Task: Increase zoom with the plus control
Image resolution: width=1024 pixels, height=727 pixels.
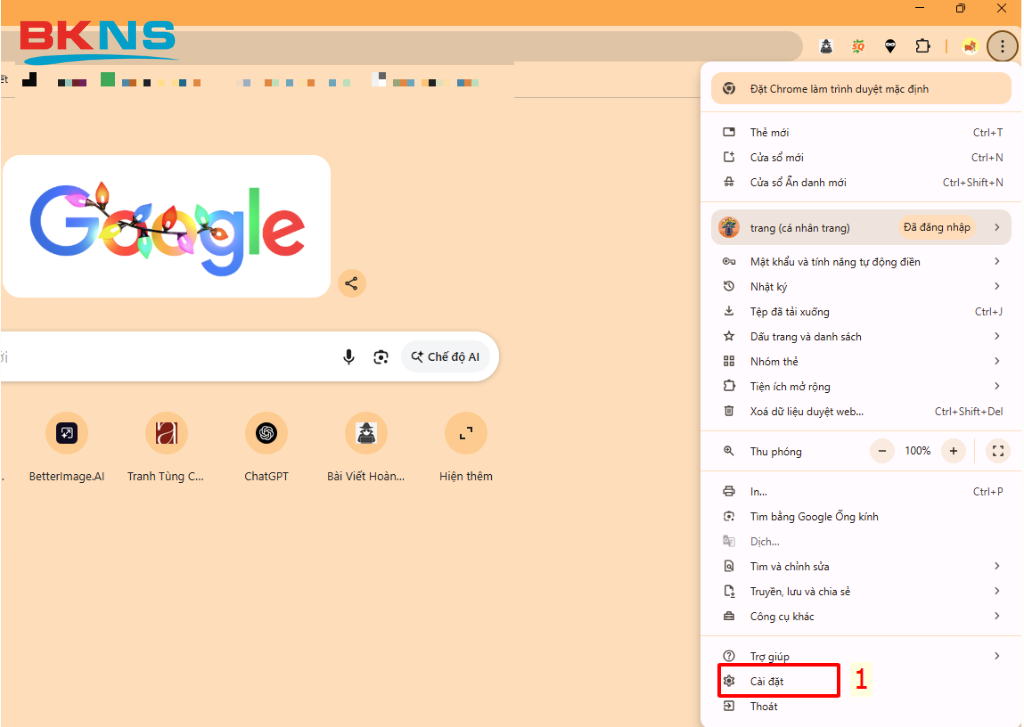Action: pos(953,451)
